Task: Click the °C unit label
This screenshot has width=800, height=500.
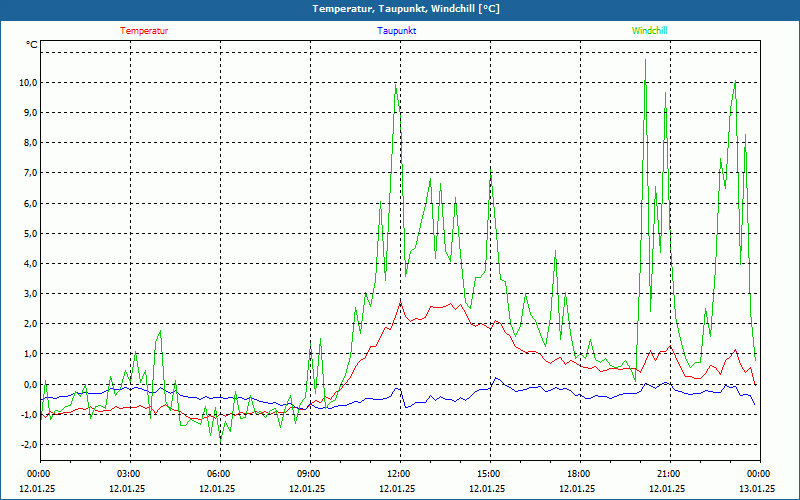Action: tap(32, 45)
